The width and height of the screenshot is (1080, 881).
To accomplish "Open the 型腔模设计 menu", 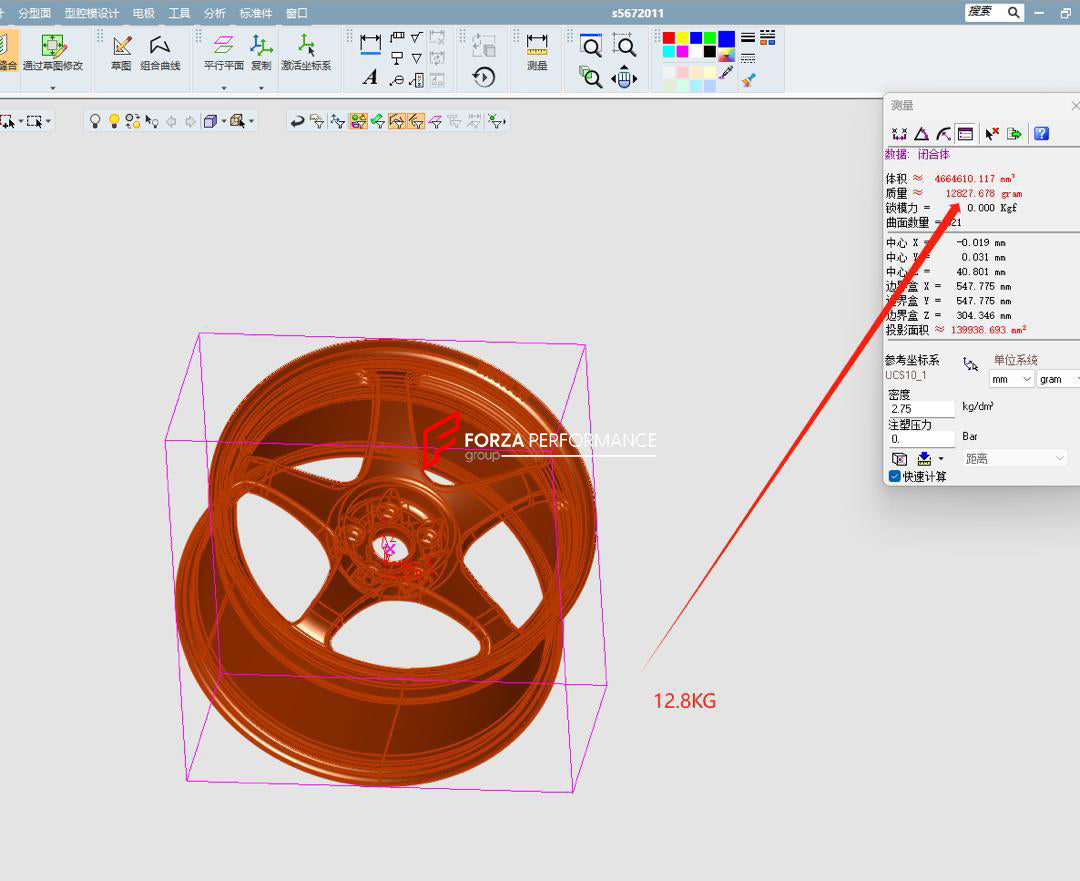I will point(91,13).
